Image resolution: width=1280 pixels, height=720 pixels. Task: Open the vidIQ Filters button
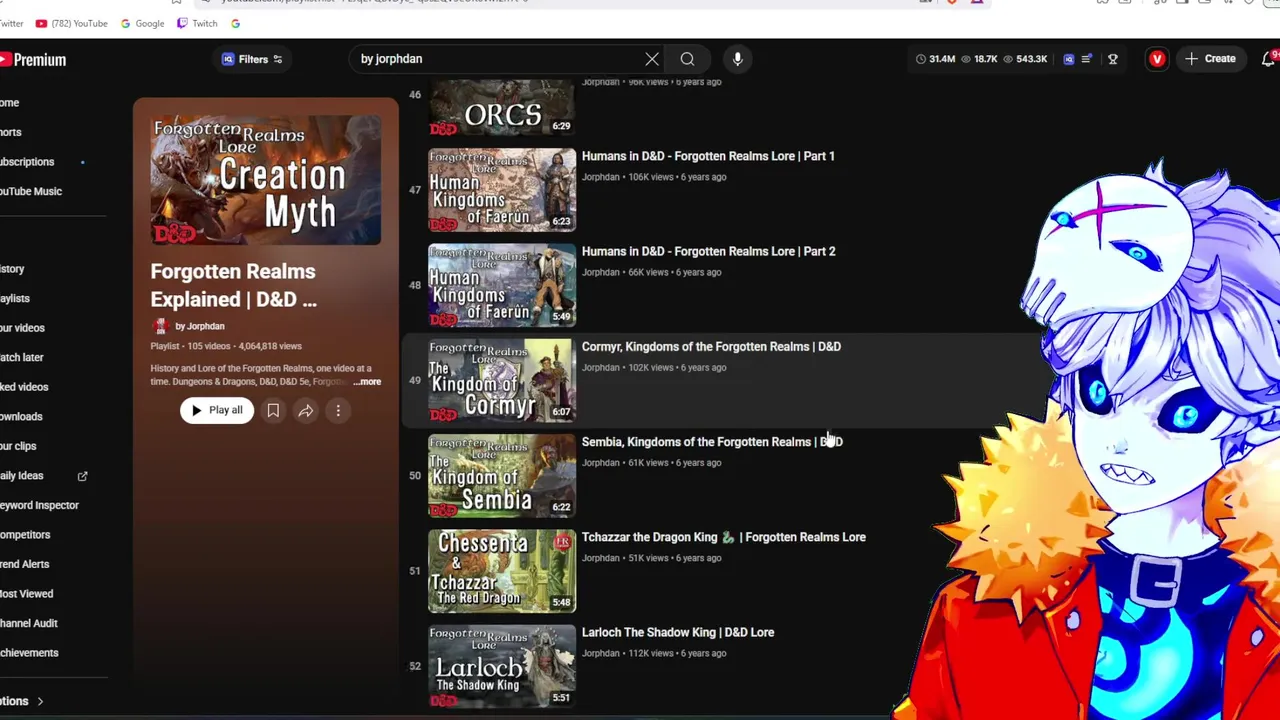(252, 59)
